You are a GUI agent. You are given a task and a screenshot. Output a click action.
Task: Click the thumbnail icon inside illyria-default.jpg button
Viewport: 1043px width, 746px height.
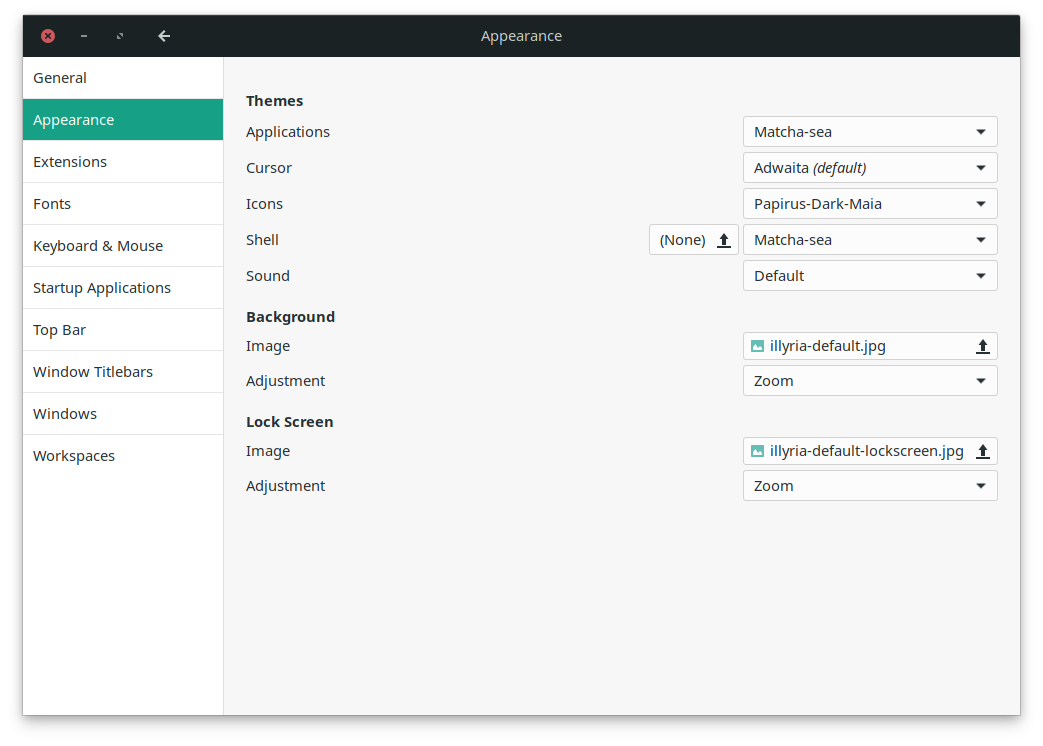click(758, 345)
